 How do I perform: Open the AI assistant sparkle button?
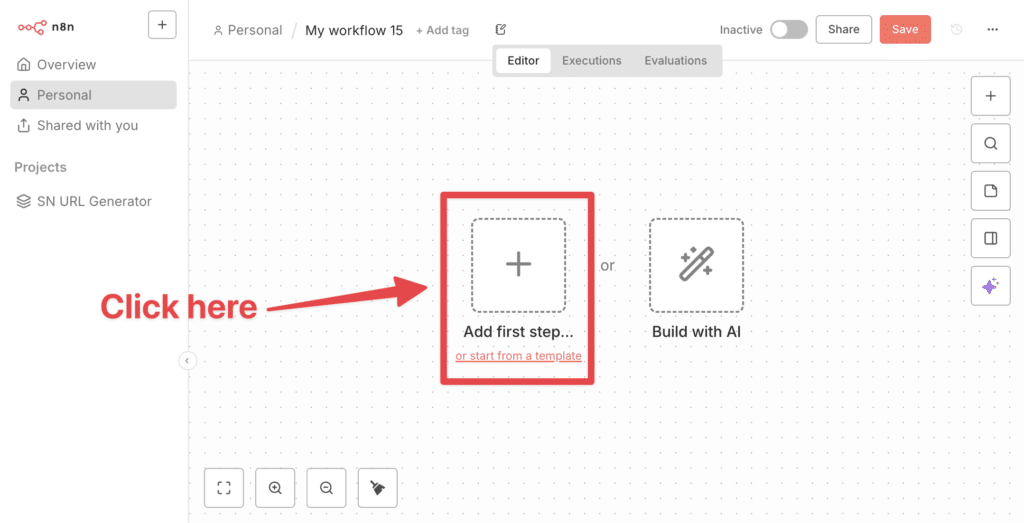click(991, 286)
